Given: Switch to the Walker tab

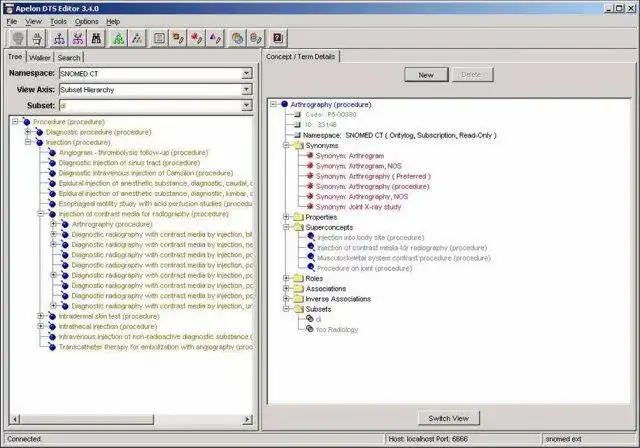Looking at the screenshot, I should (40, 58).
